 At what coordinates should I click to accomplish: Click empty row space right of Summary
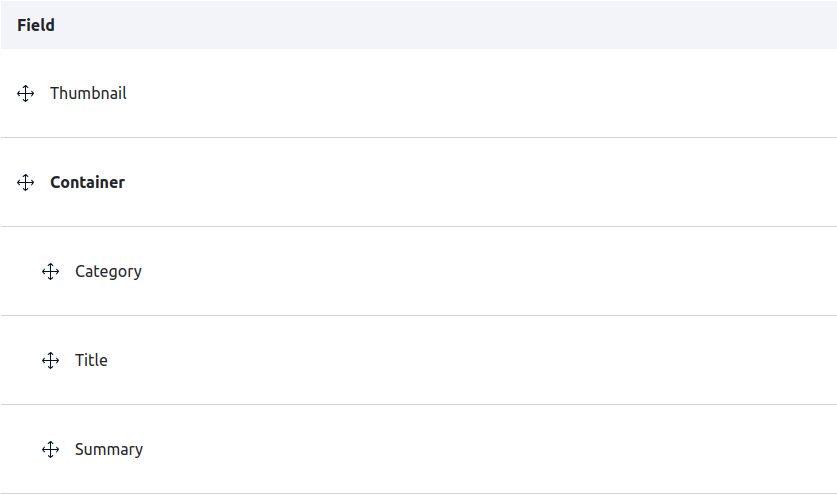[x=480, y=450]
